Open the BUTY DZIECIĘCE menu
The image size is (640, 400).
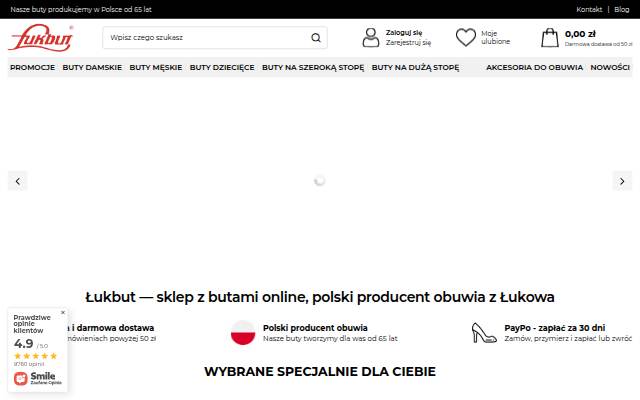click(x=222, y=67)
